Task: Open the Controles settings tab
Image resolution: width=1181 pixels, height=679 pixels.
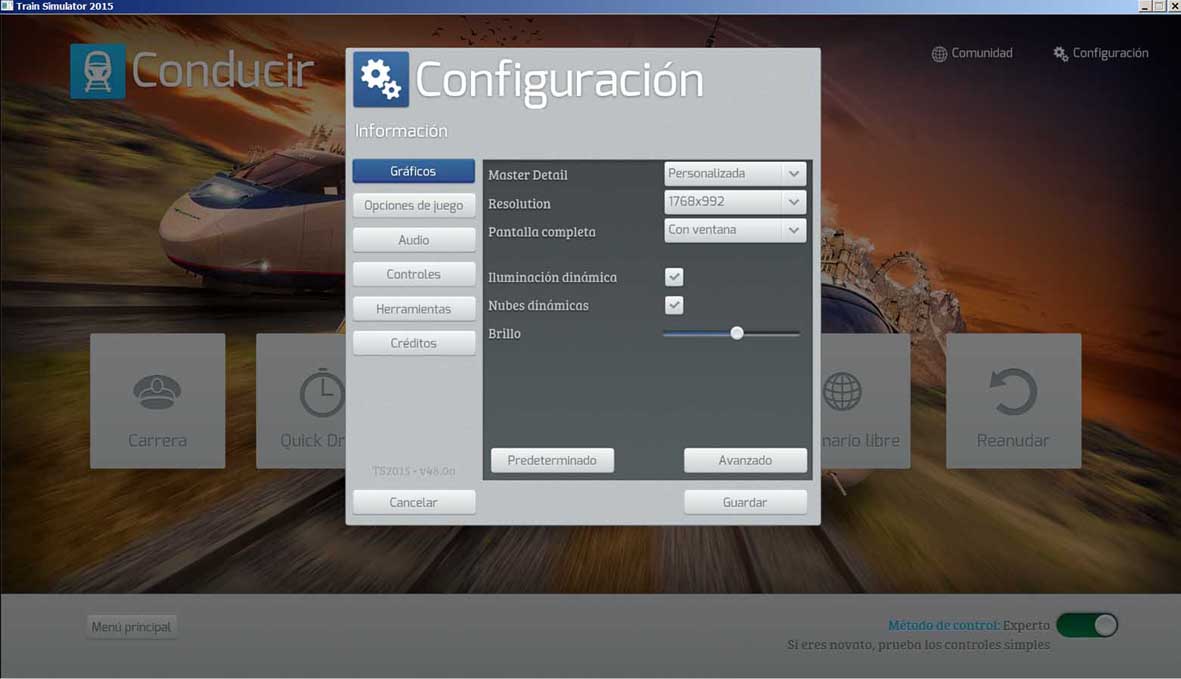Action: coord(413,274)
